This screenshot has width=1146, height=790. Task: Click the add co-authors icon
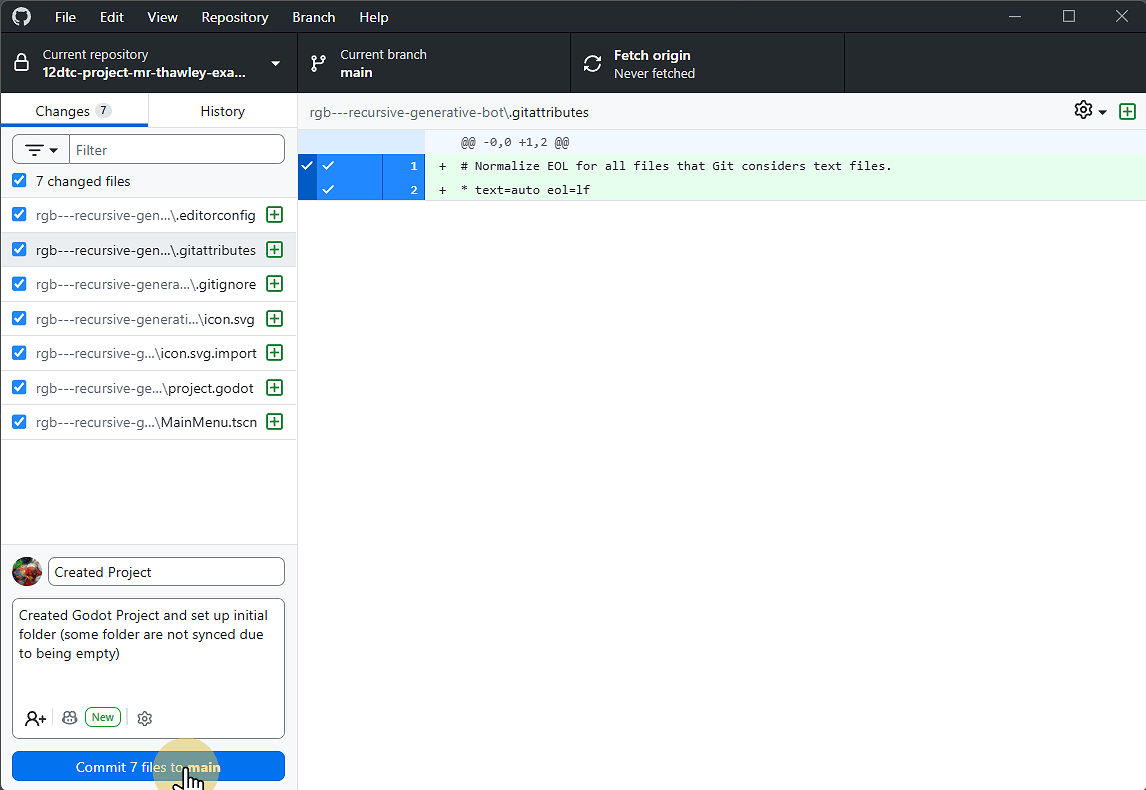point(36,718)
